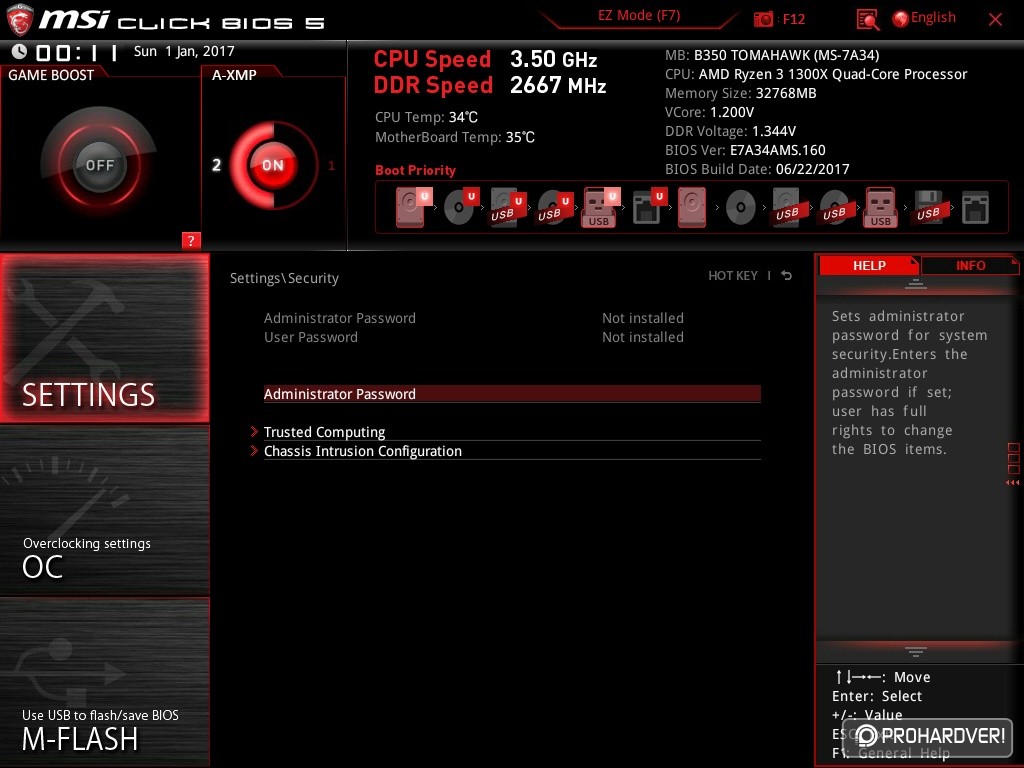This screenshot has height=768, width=1024.
Task: Click the DDR Voltage 1.344V reading
Action: click(x=730, y=131)
